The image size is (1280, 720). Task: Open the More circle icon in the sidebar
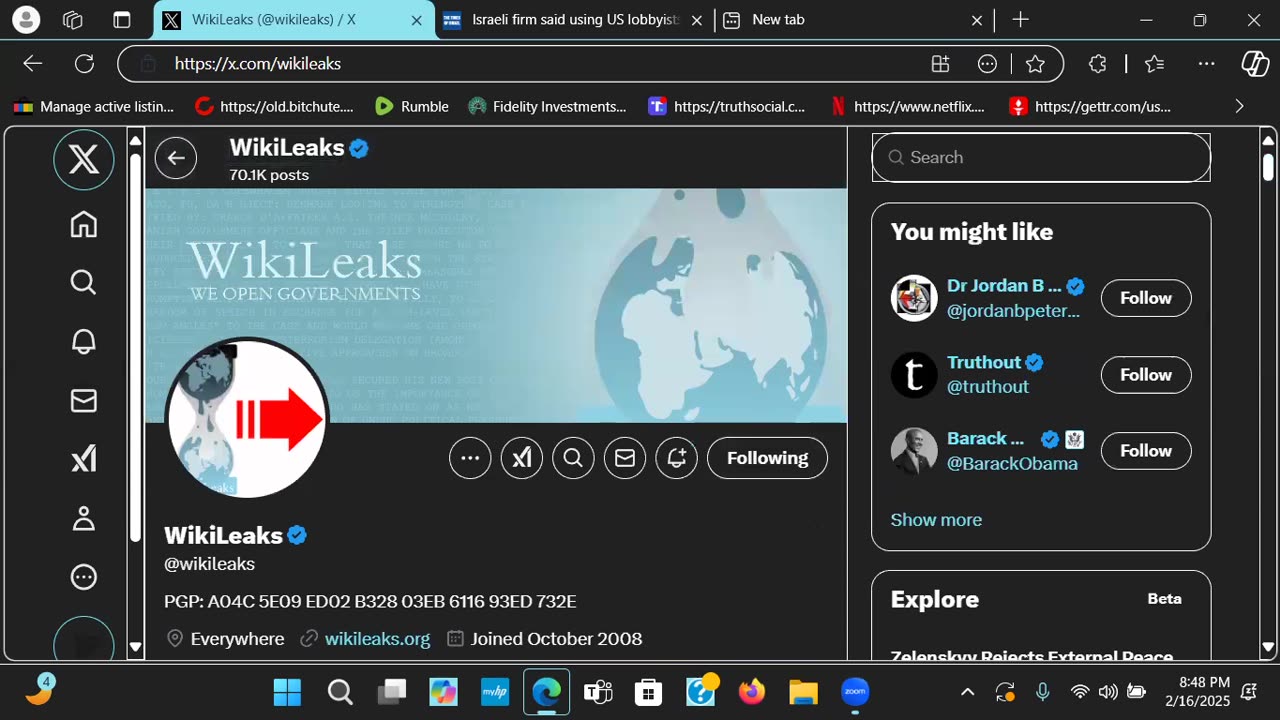point(84,577)
